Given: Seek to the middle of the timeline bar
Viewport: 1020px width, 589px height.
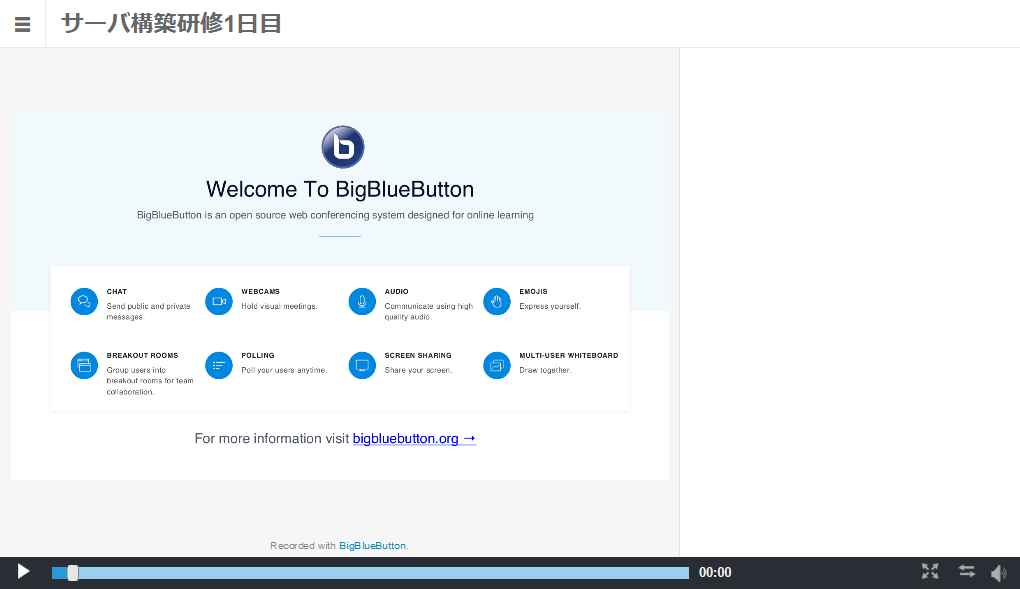Looking at the screenshot, I should pyautogui.click(x=370, y=573).
